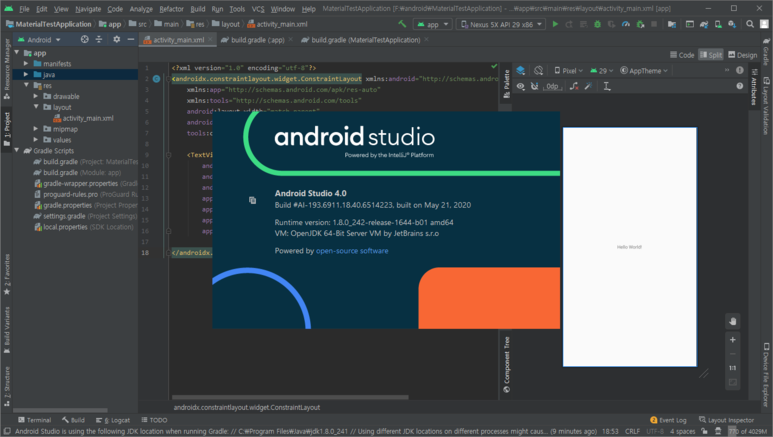Open Android project view dropdown
Viewport: 773px width, 437px height.
coord(39,39)
